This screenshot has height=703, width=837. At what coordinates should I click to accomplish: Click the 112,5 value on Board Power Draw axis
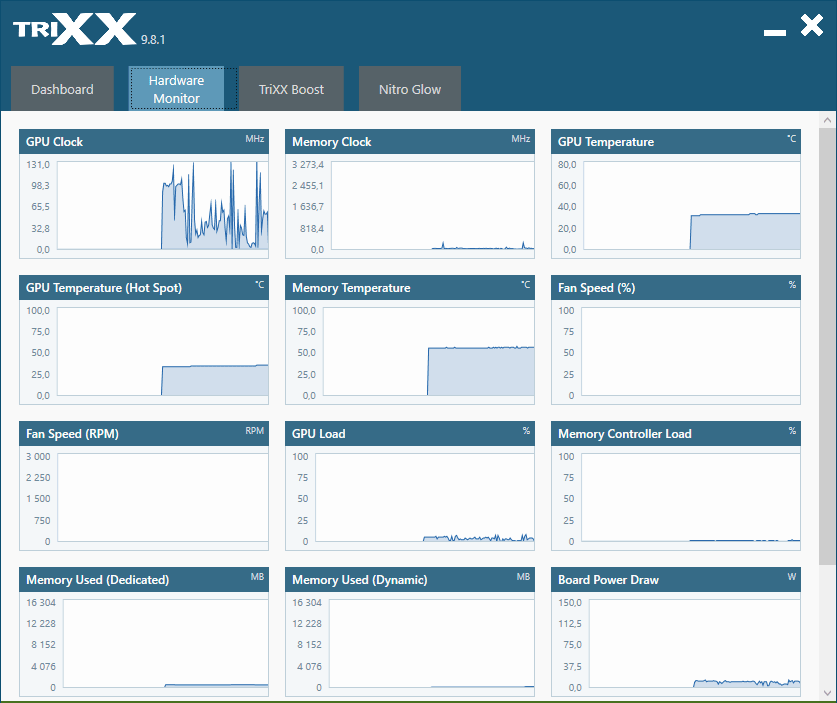(570, 624)
